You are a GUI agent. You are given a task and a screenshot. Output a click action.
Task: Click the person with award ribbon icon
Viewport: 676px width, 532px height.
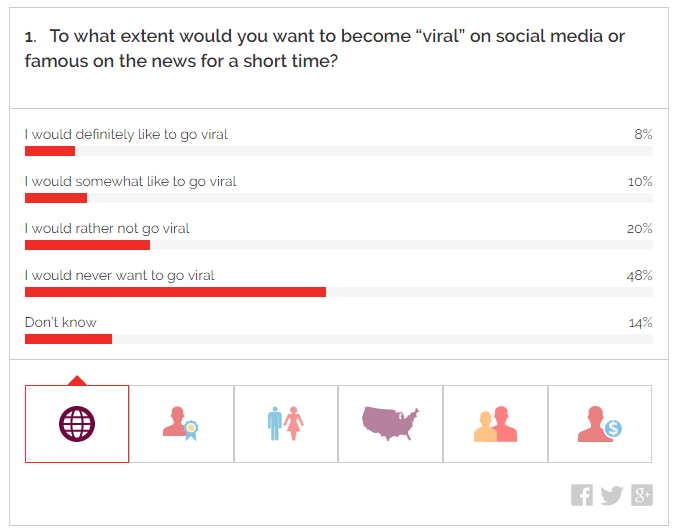[181, 424]
